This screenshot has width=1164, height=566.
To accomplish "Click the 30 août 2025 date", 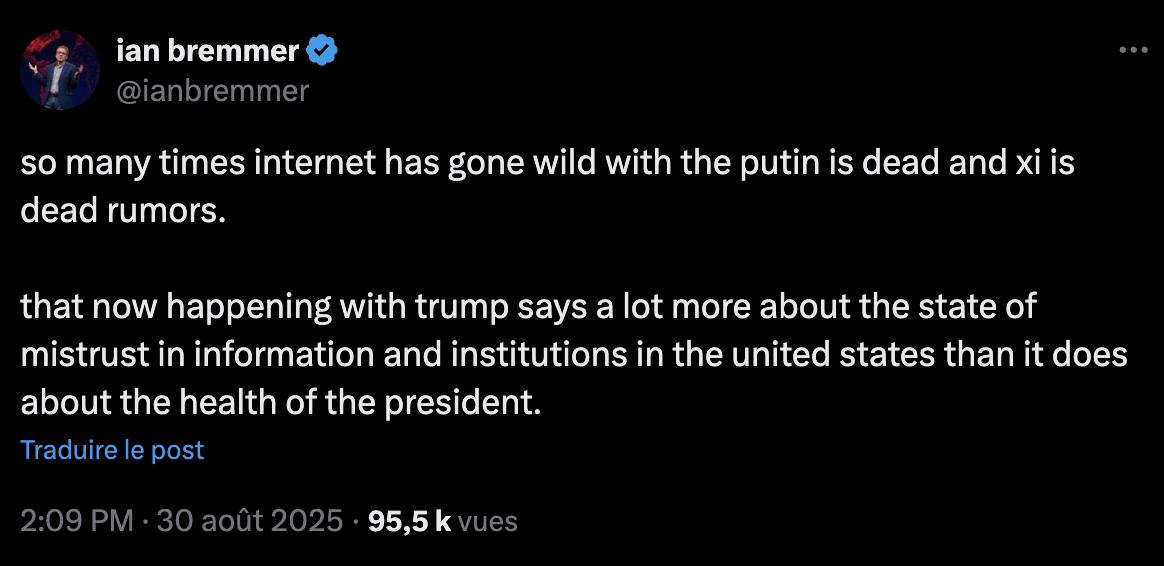I will [250, 521].
